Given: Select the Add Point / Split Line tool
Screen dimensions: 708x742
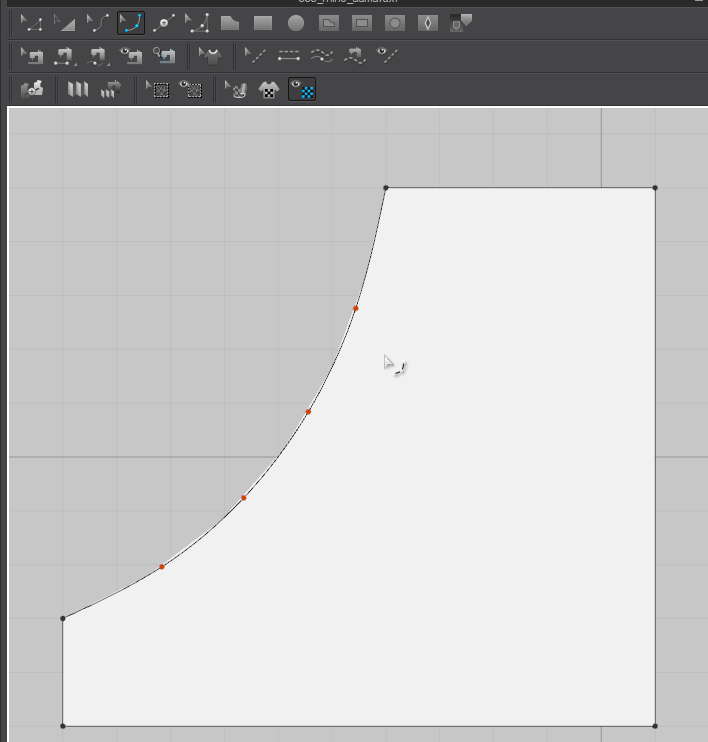Looking at the screenshot, I should coord(164,23).
